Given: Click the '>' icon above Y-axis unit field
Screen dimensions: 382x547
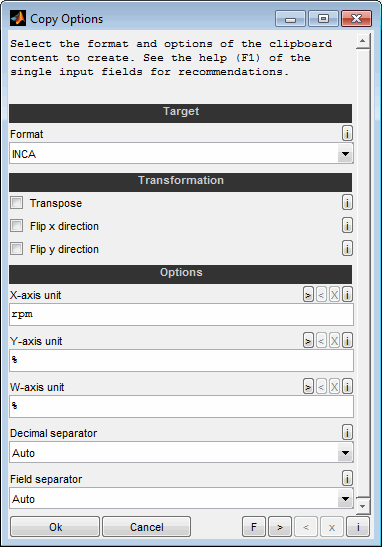Looking at the screenshot, I should [x=308, y=340].
